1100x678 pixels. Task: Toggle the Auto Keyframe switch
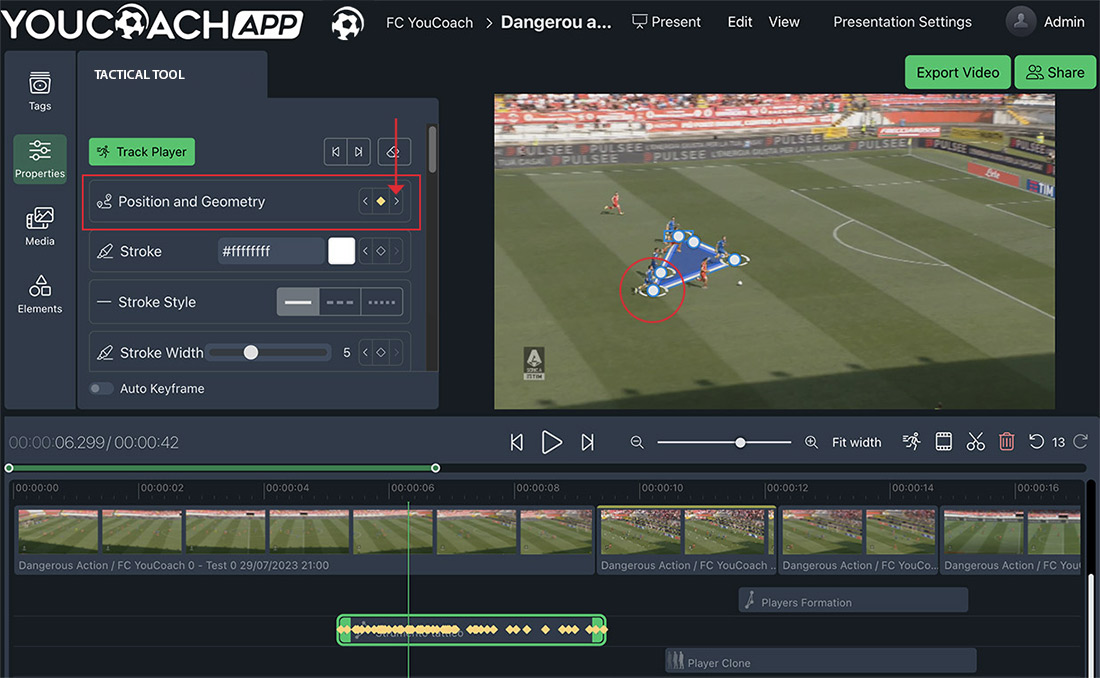click(x=101, y=389)
